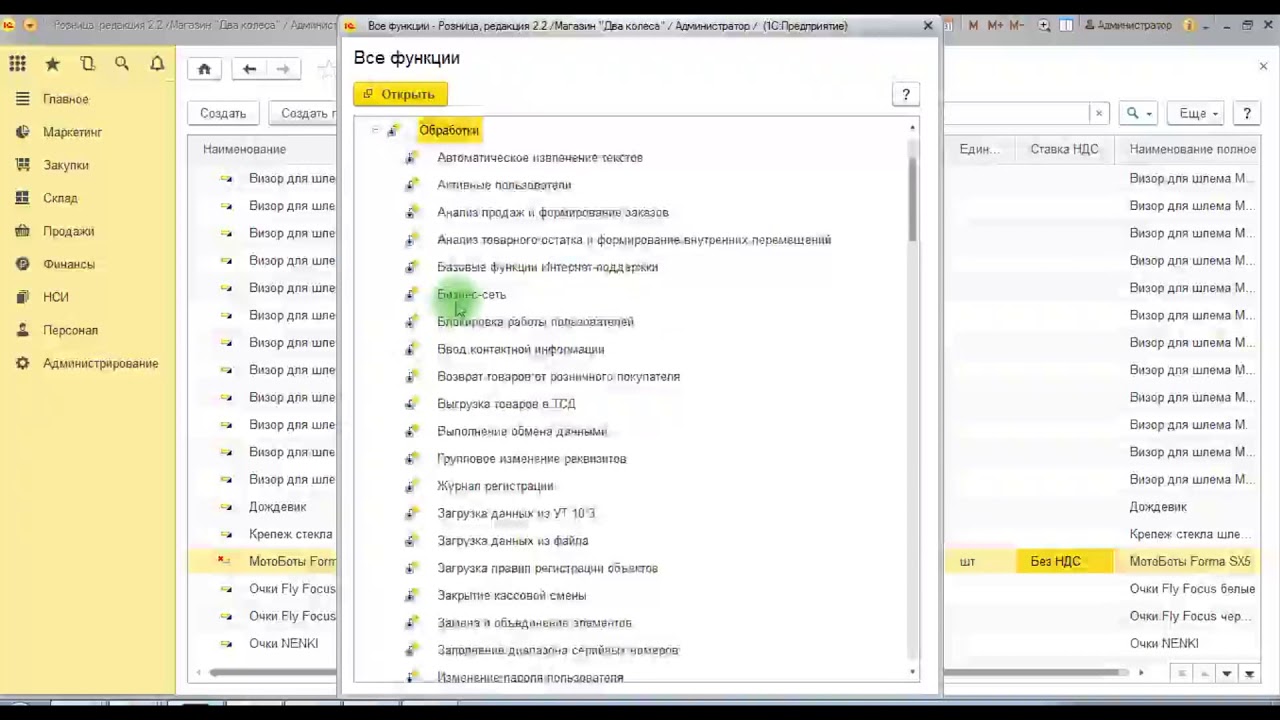Select Анализ продаж и формирование заказов

tap(552, 212)
